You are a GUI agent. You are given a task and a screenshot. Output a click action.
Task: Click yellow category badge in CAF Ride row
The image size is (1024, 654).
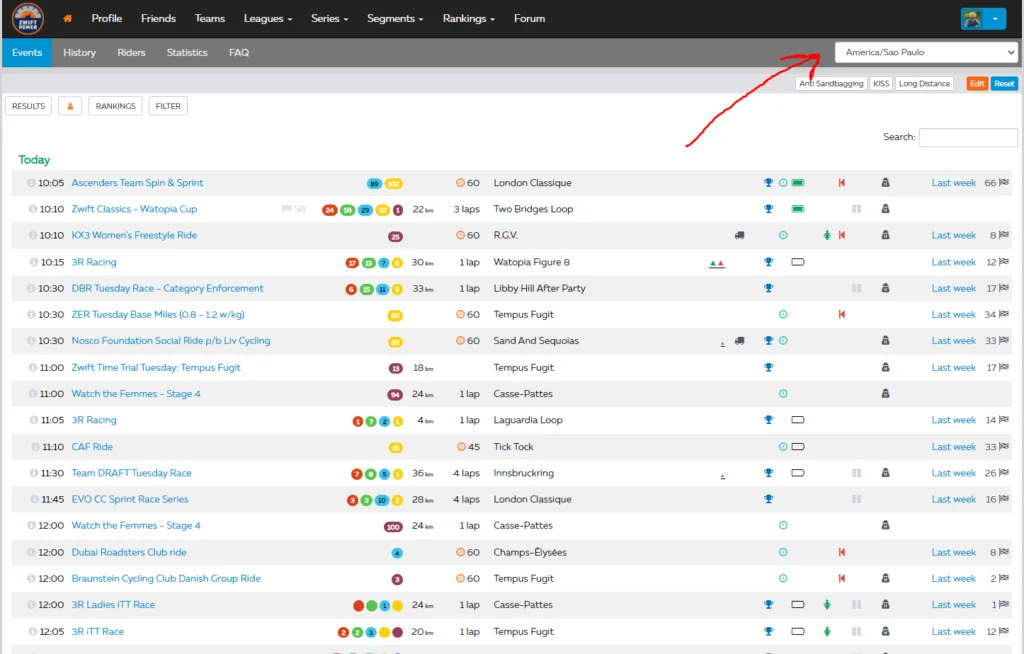pos(395,448)
